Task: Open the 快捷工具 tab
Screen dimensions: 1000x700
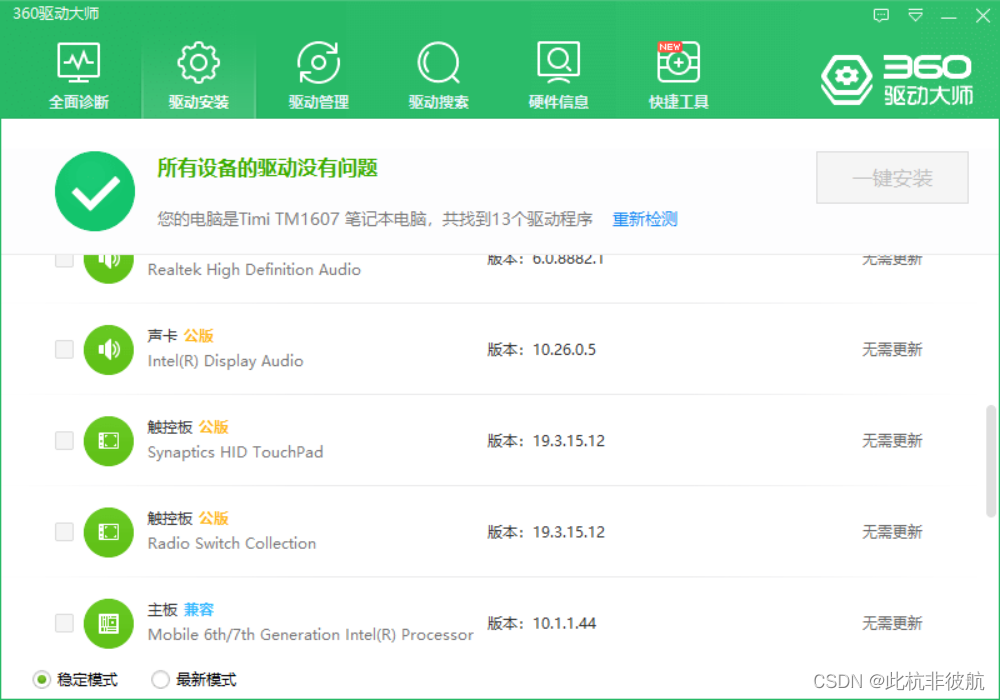Action: coord(678,75)
